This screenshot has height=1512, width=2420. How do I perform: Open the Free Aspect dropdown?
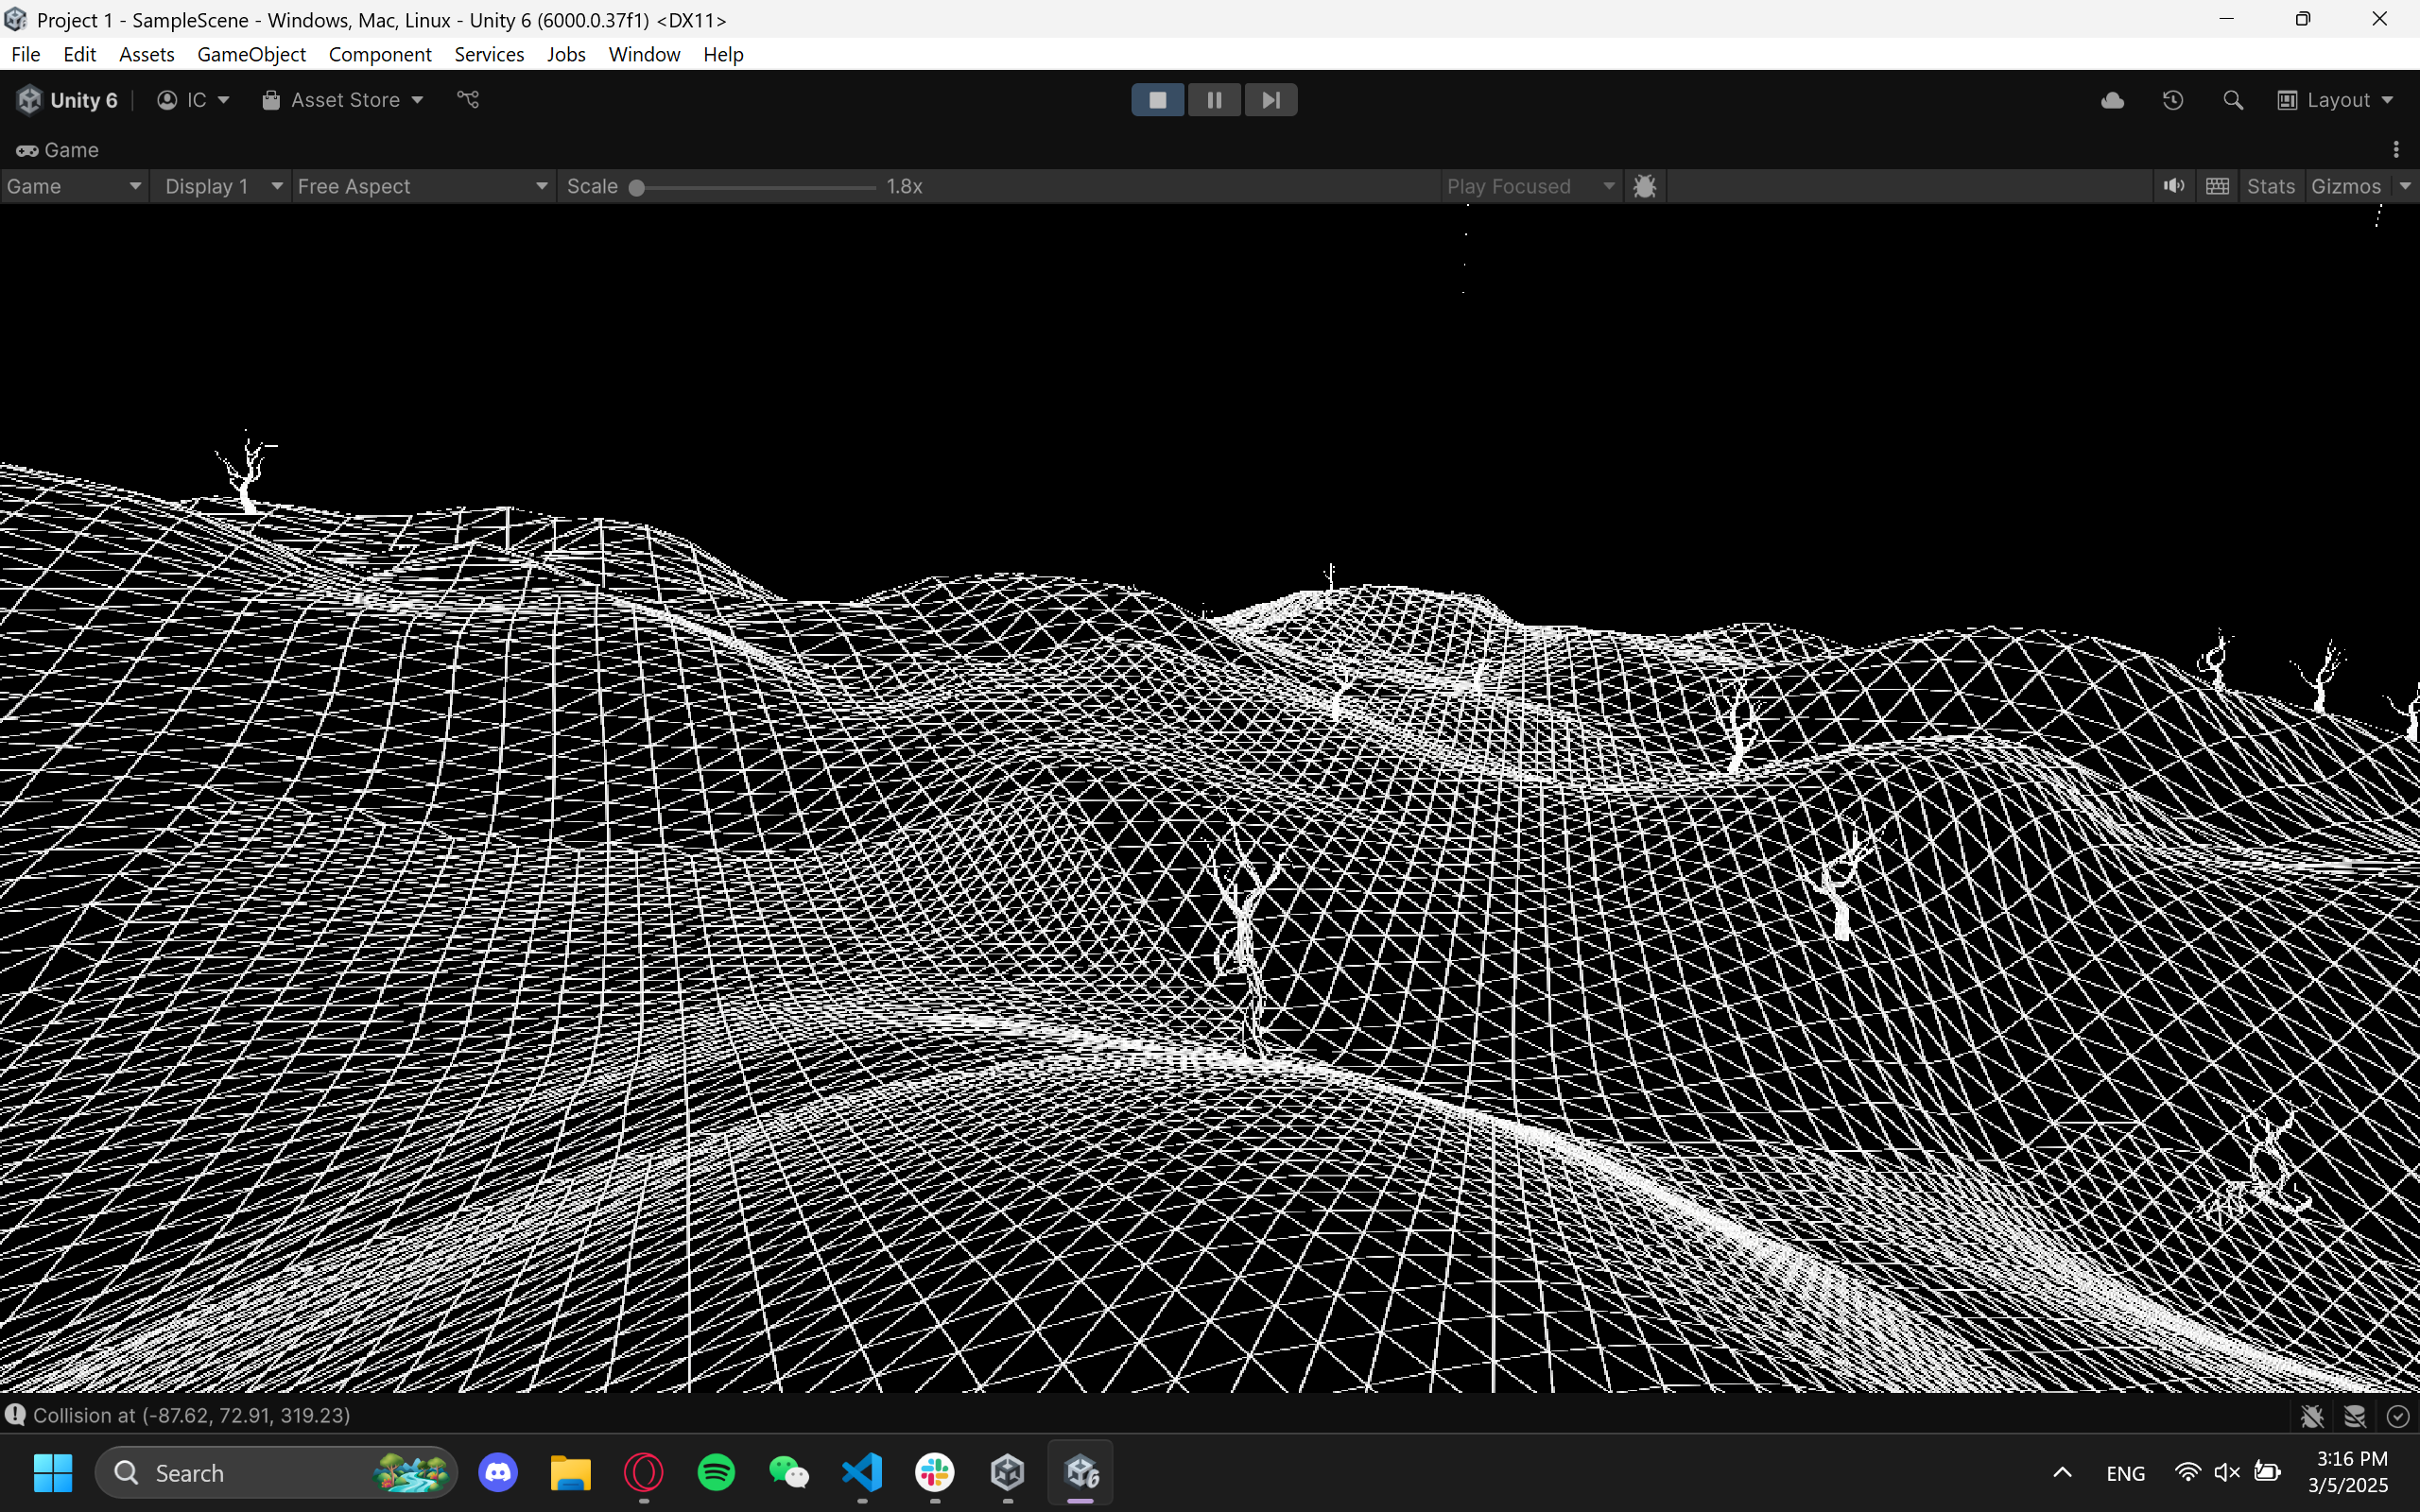(x=423, y=186)
